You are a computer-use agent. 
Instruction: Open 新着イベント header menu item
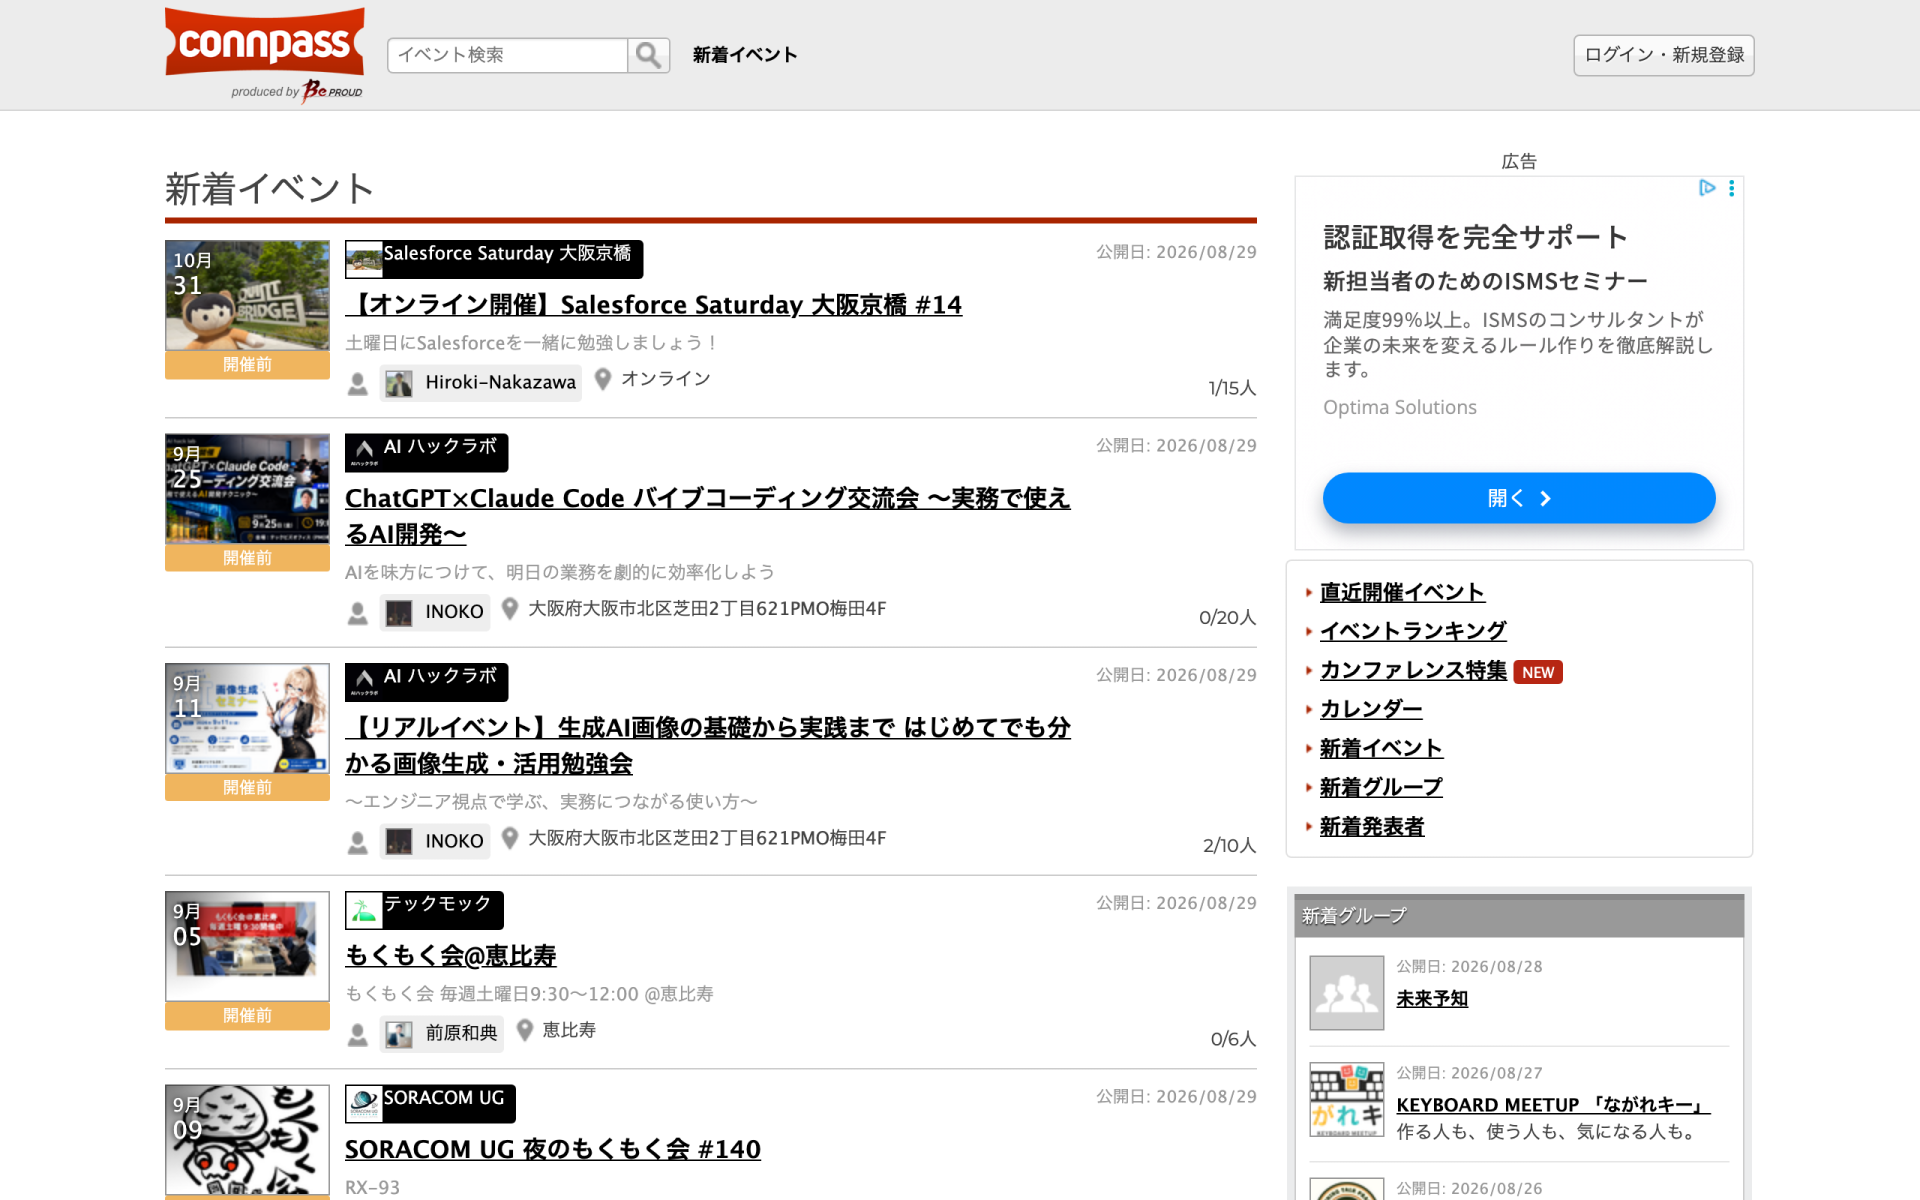[745, 55]
